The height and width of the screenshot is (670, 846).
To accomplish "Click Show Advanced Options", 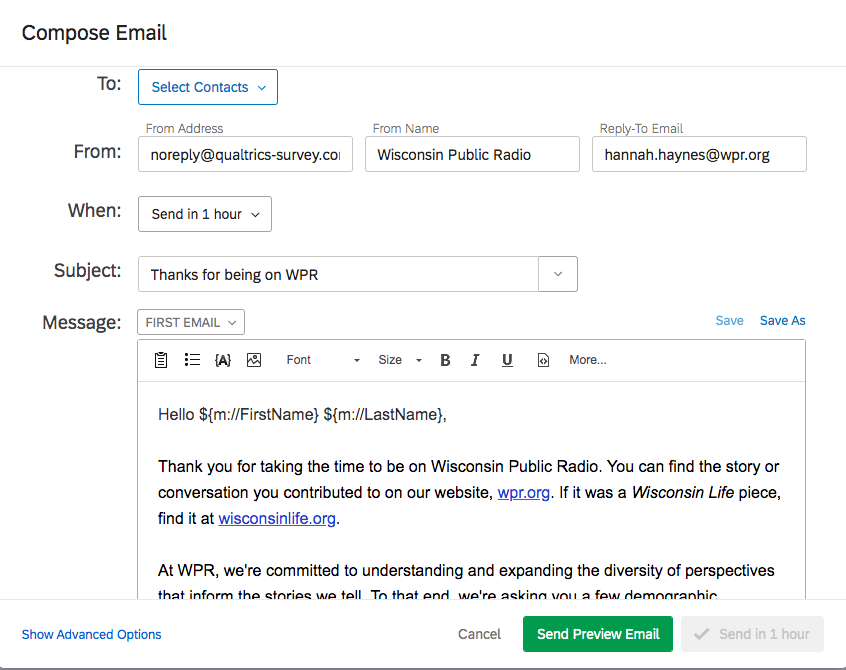I will (x=91, y=634).
